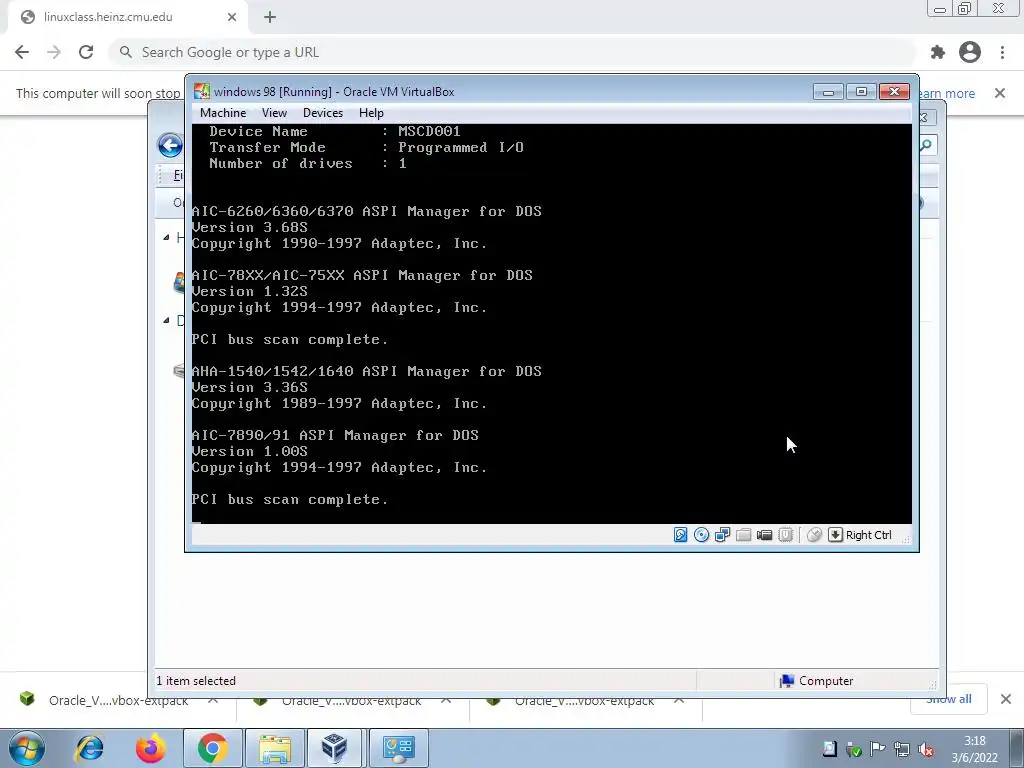
Task: Select the linuxclass.heinz.cmu.edu browser tab
Action: pos(128,17)
